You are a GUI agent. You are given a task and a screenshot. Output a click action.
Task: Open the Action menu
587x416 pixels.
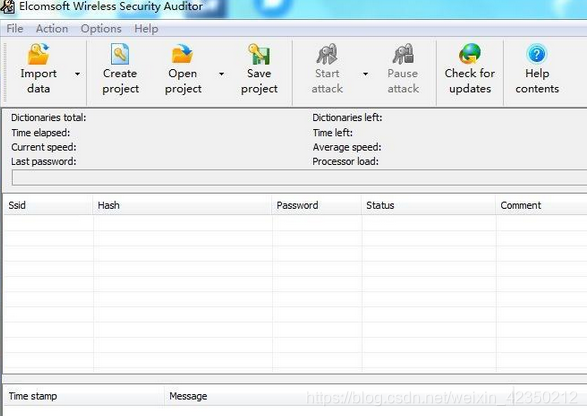52,28
